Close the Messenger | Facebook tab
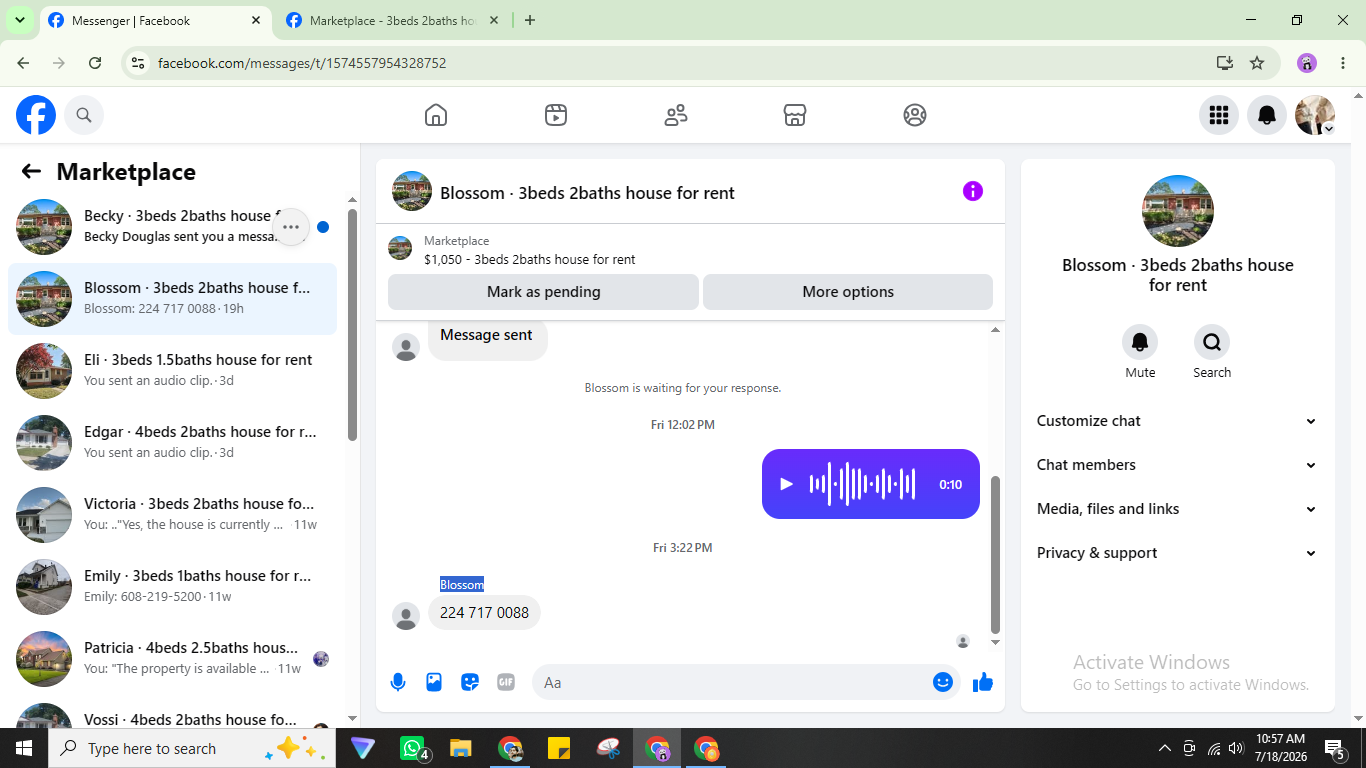This screenshot has width=1366, height=768. 256,20
